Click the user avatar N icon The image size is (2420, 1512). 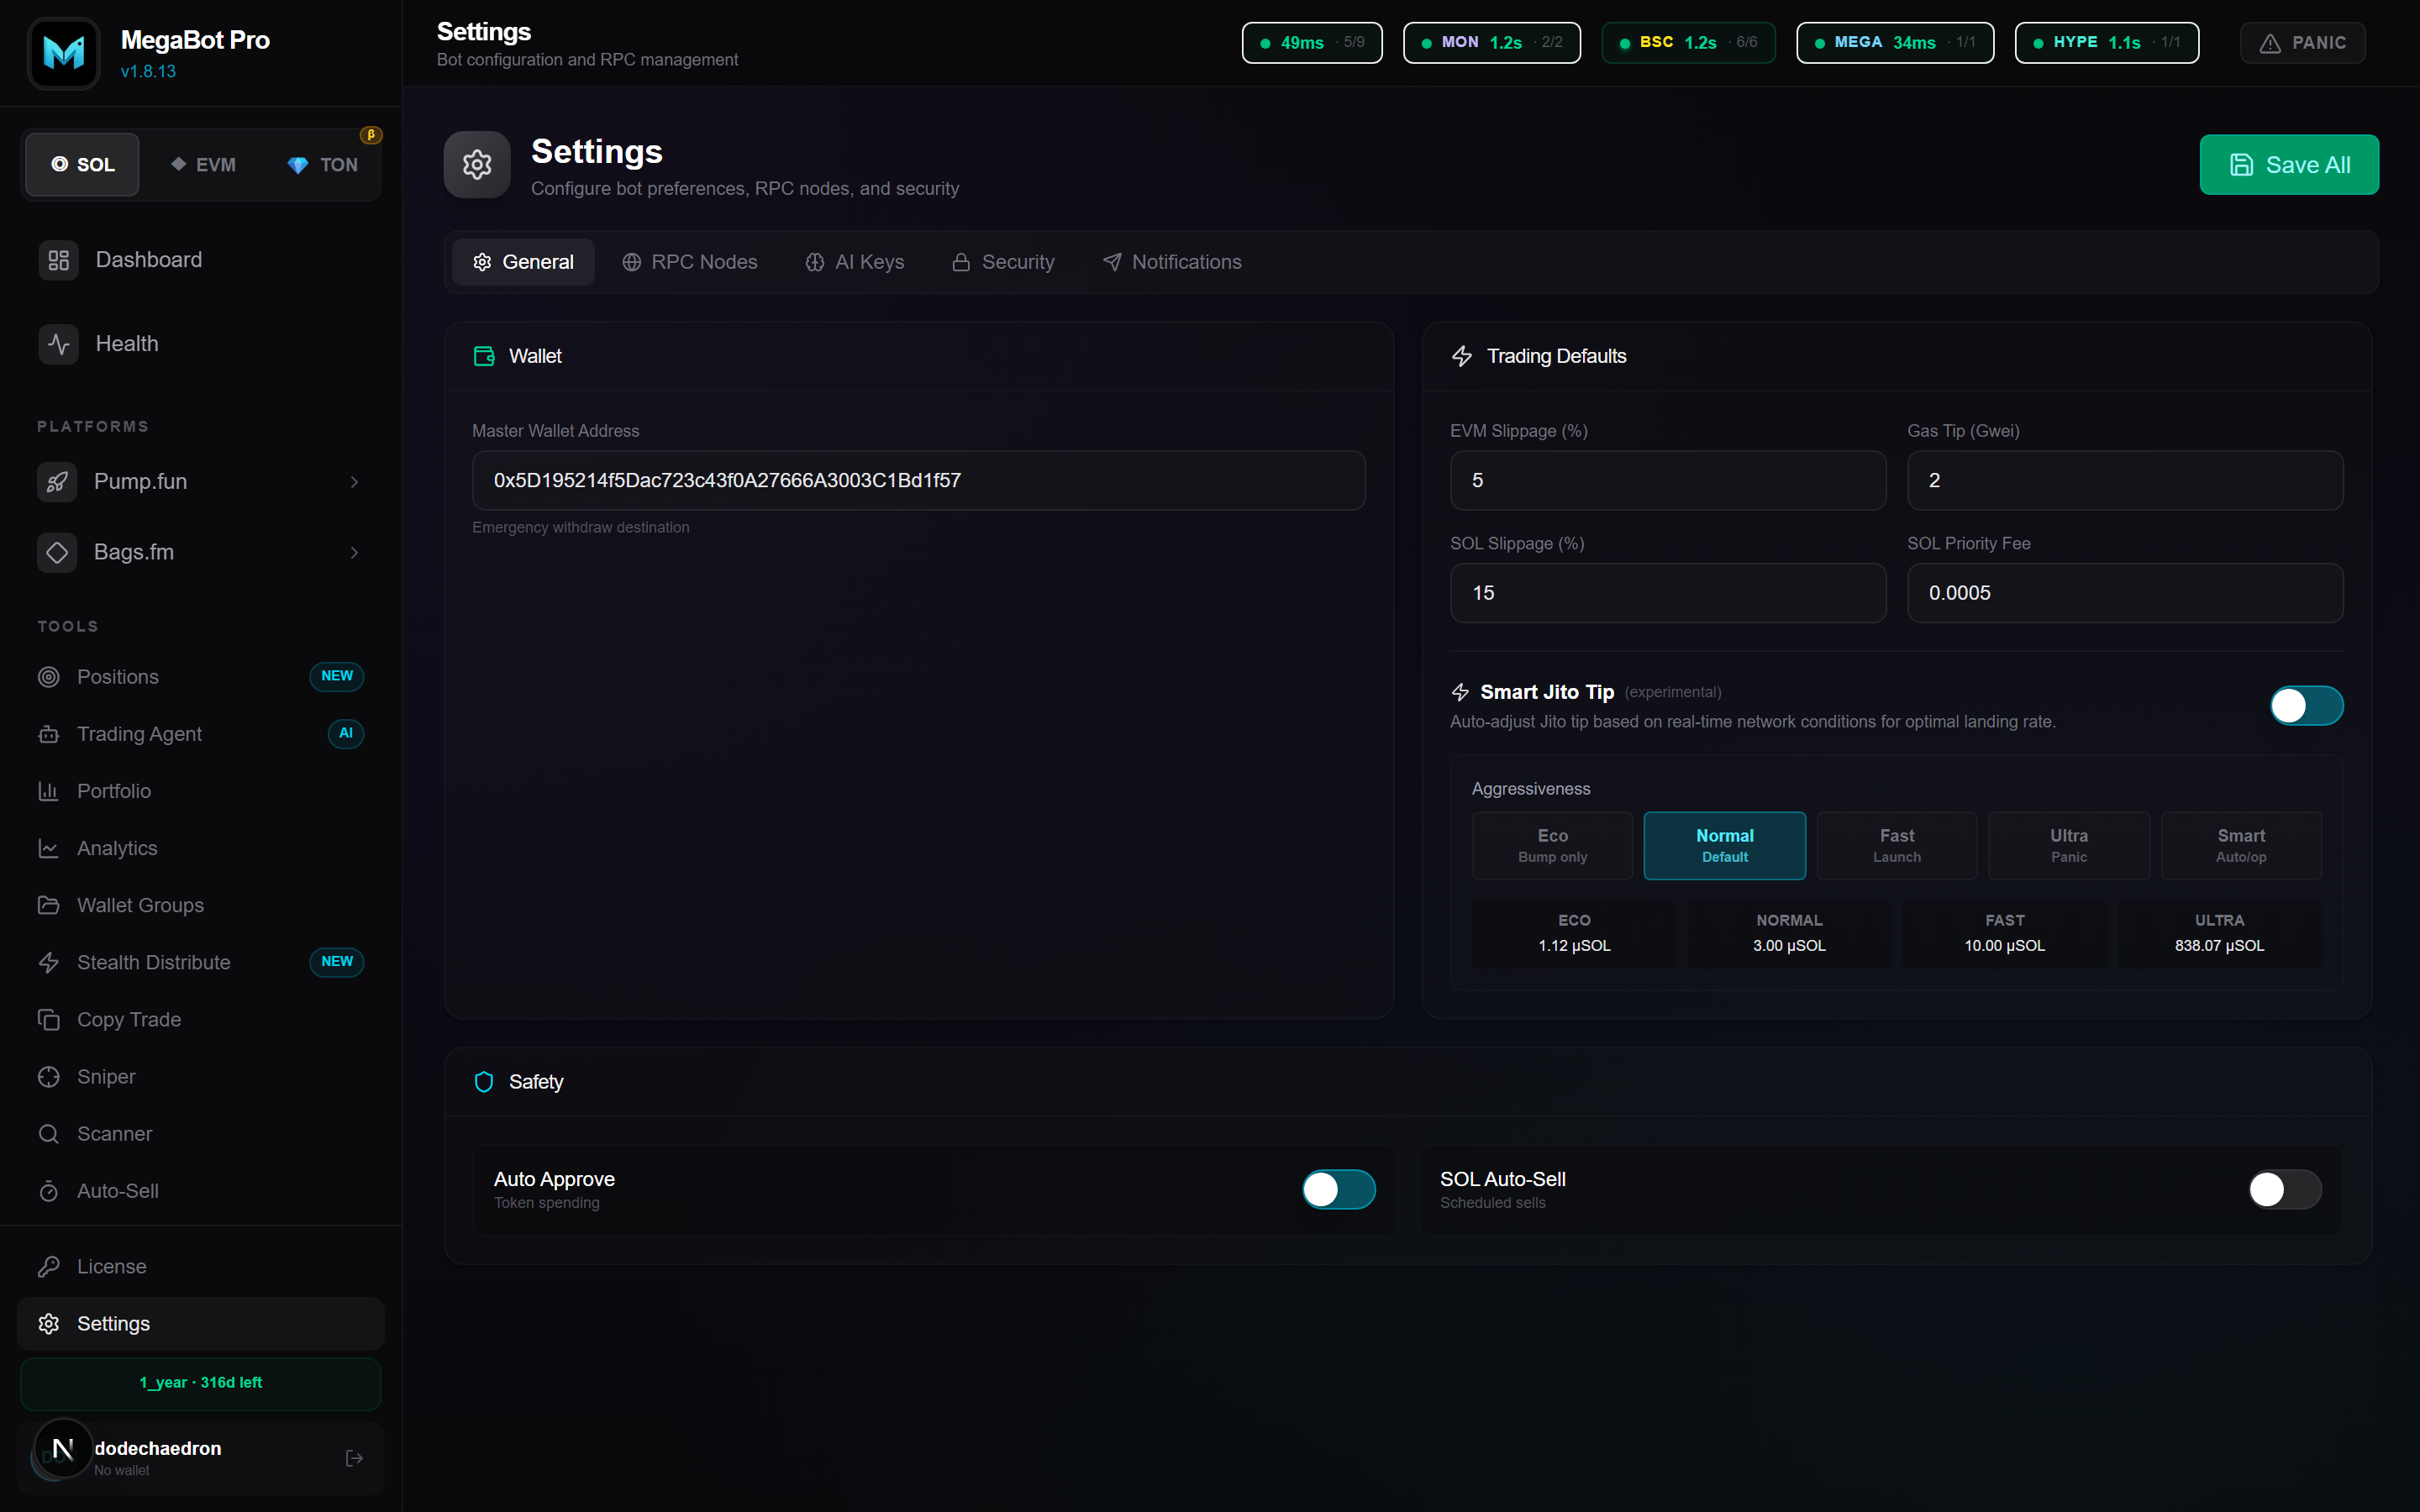pos(62,1448)
